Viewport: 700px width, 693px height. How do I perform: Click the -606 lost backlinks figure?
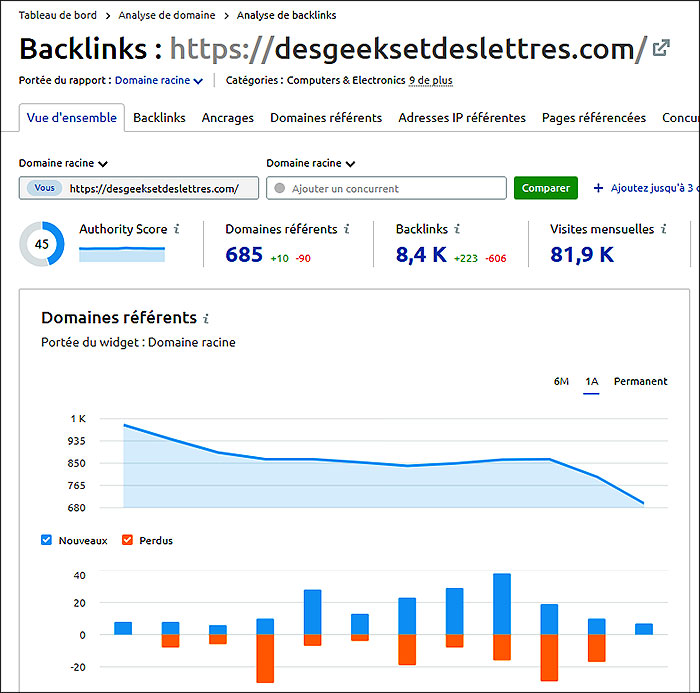click(496, 258)
